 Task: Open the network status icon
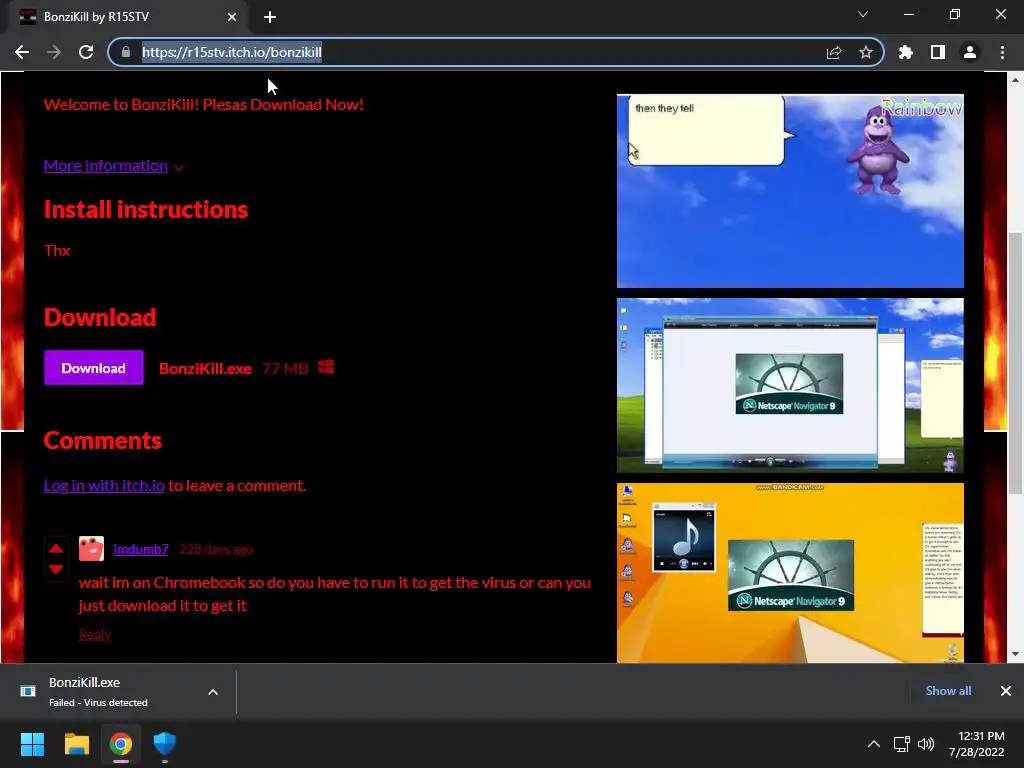pos(902,744)
